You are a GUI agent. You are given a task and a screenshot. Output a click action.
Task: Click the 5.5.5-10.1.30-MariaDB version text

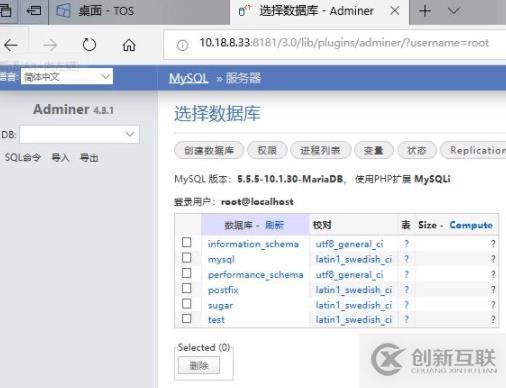coord(290,179)
